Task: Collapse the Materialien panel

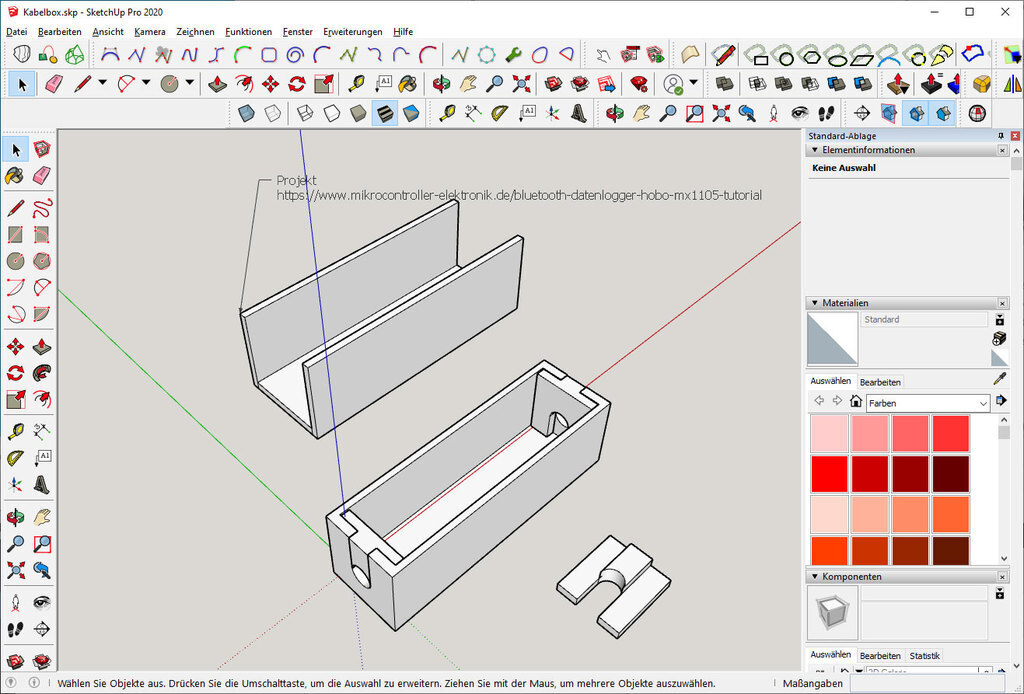Action: tap(814, 303)
